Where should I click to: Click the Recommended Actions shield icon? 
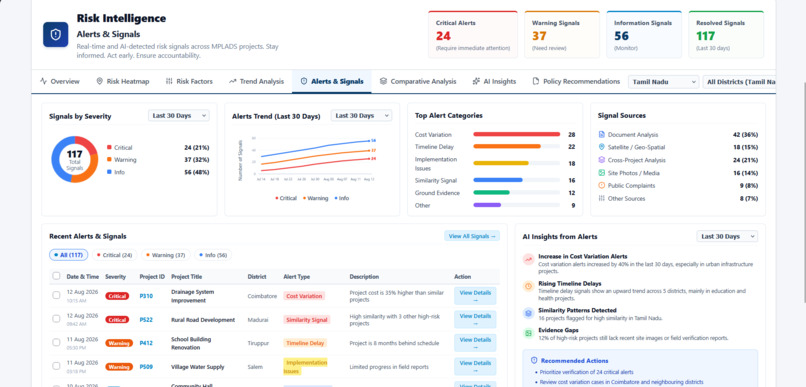point(534,361)
